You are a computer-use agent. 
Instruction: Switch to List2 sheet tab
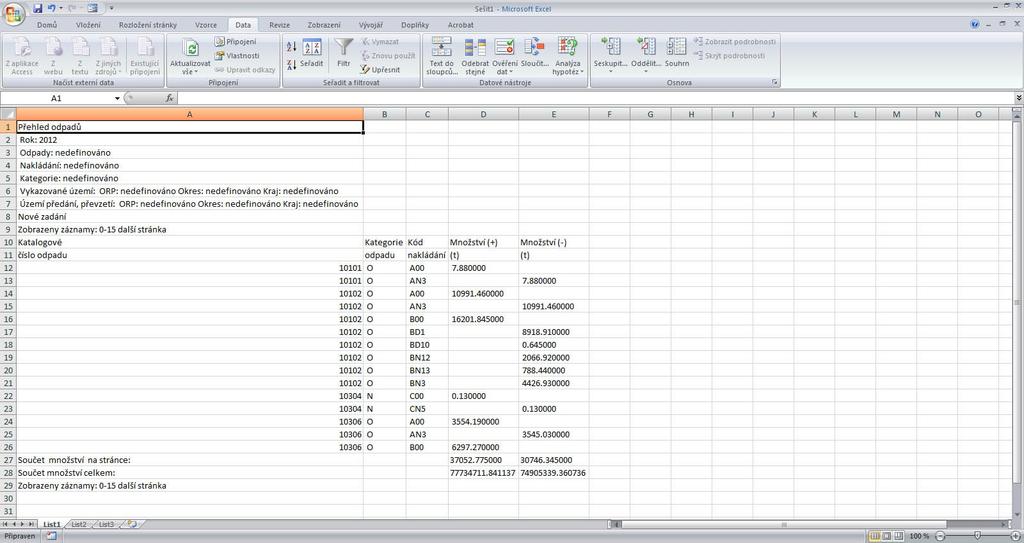click(x=79, y=524)
